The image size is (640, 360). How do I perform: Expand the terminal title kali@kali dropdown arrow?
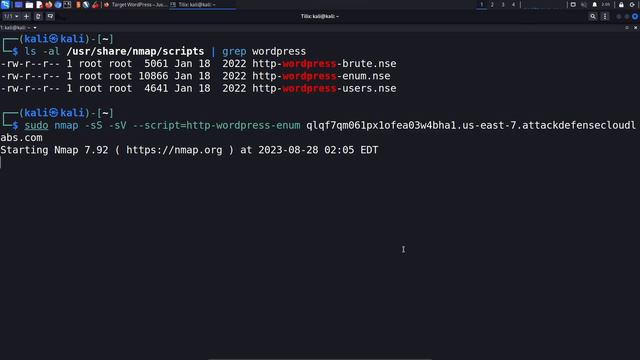click(x=35, y=28)
